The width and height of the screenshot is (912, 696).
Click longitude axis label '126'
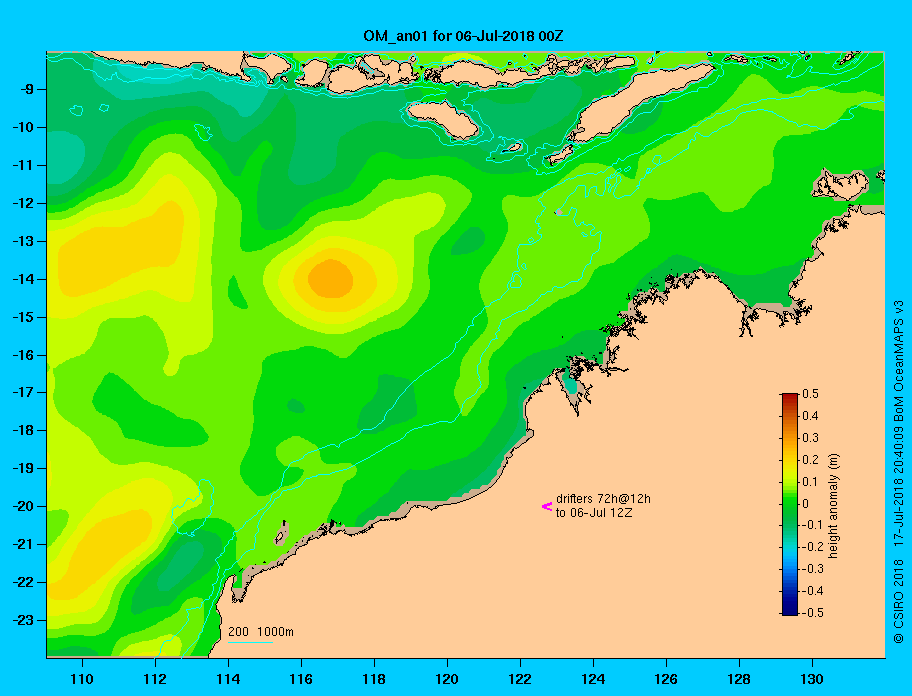click(x=666, y=679)
